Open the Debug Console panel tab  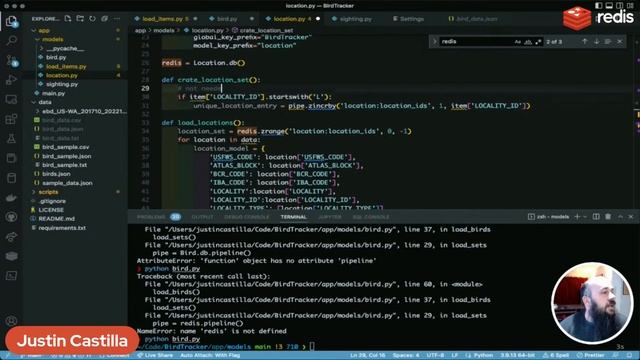point(247,217)
